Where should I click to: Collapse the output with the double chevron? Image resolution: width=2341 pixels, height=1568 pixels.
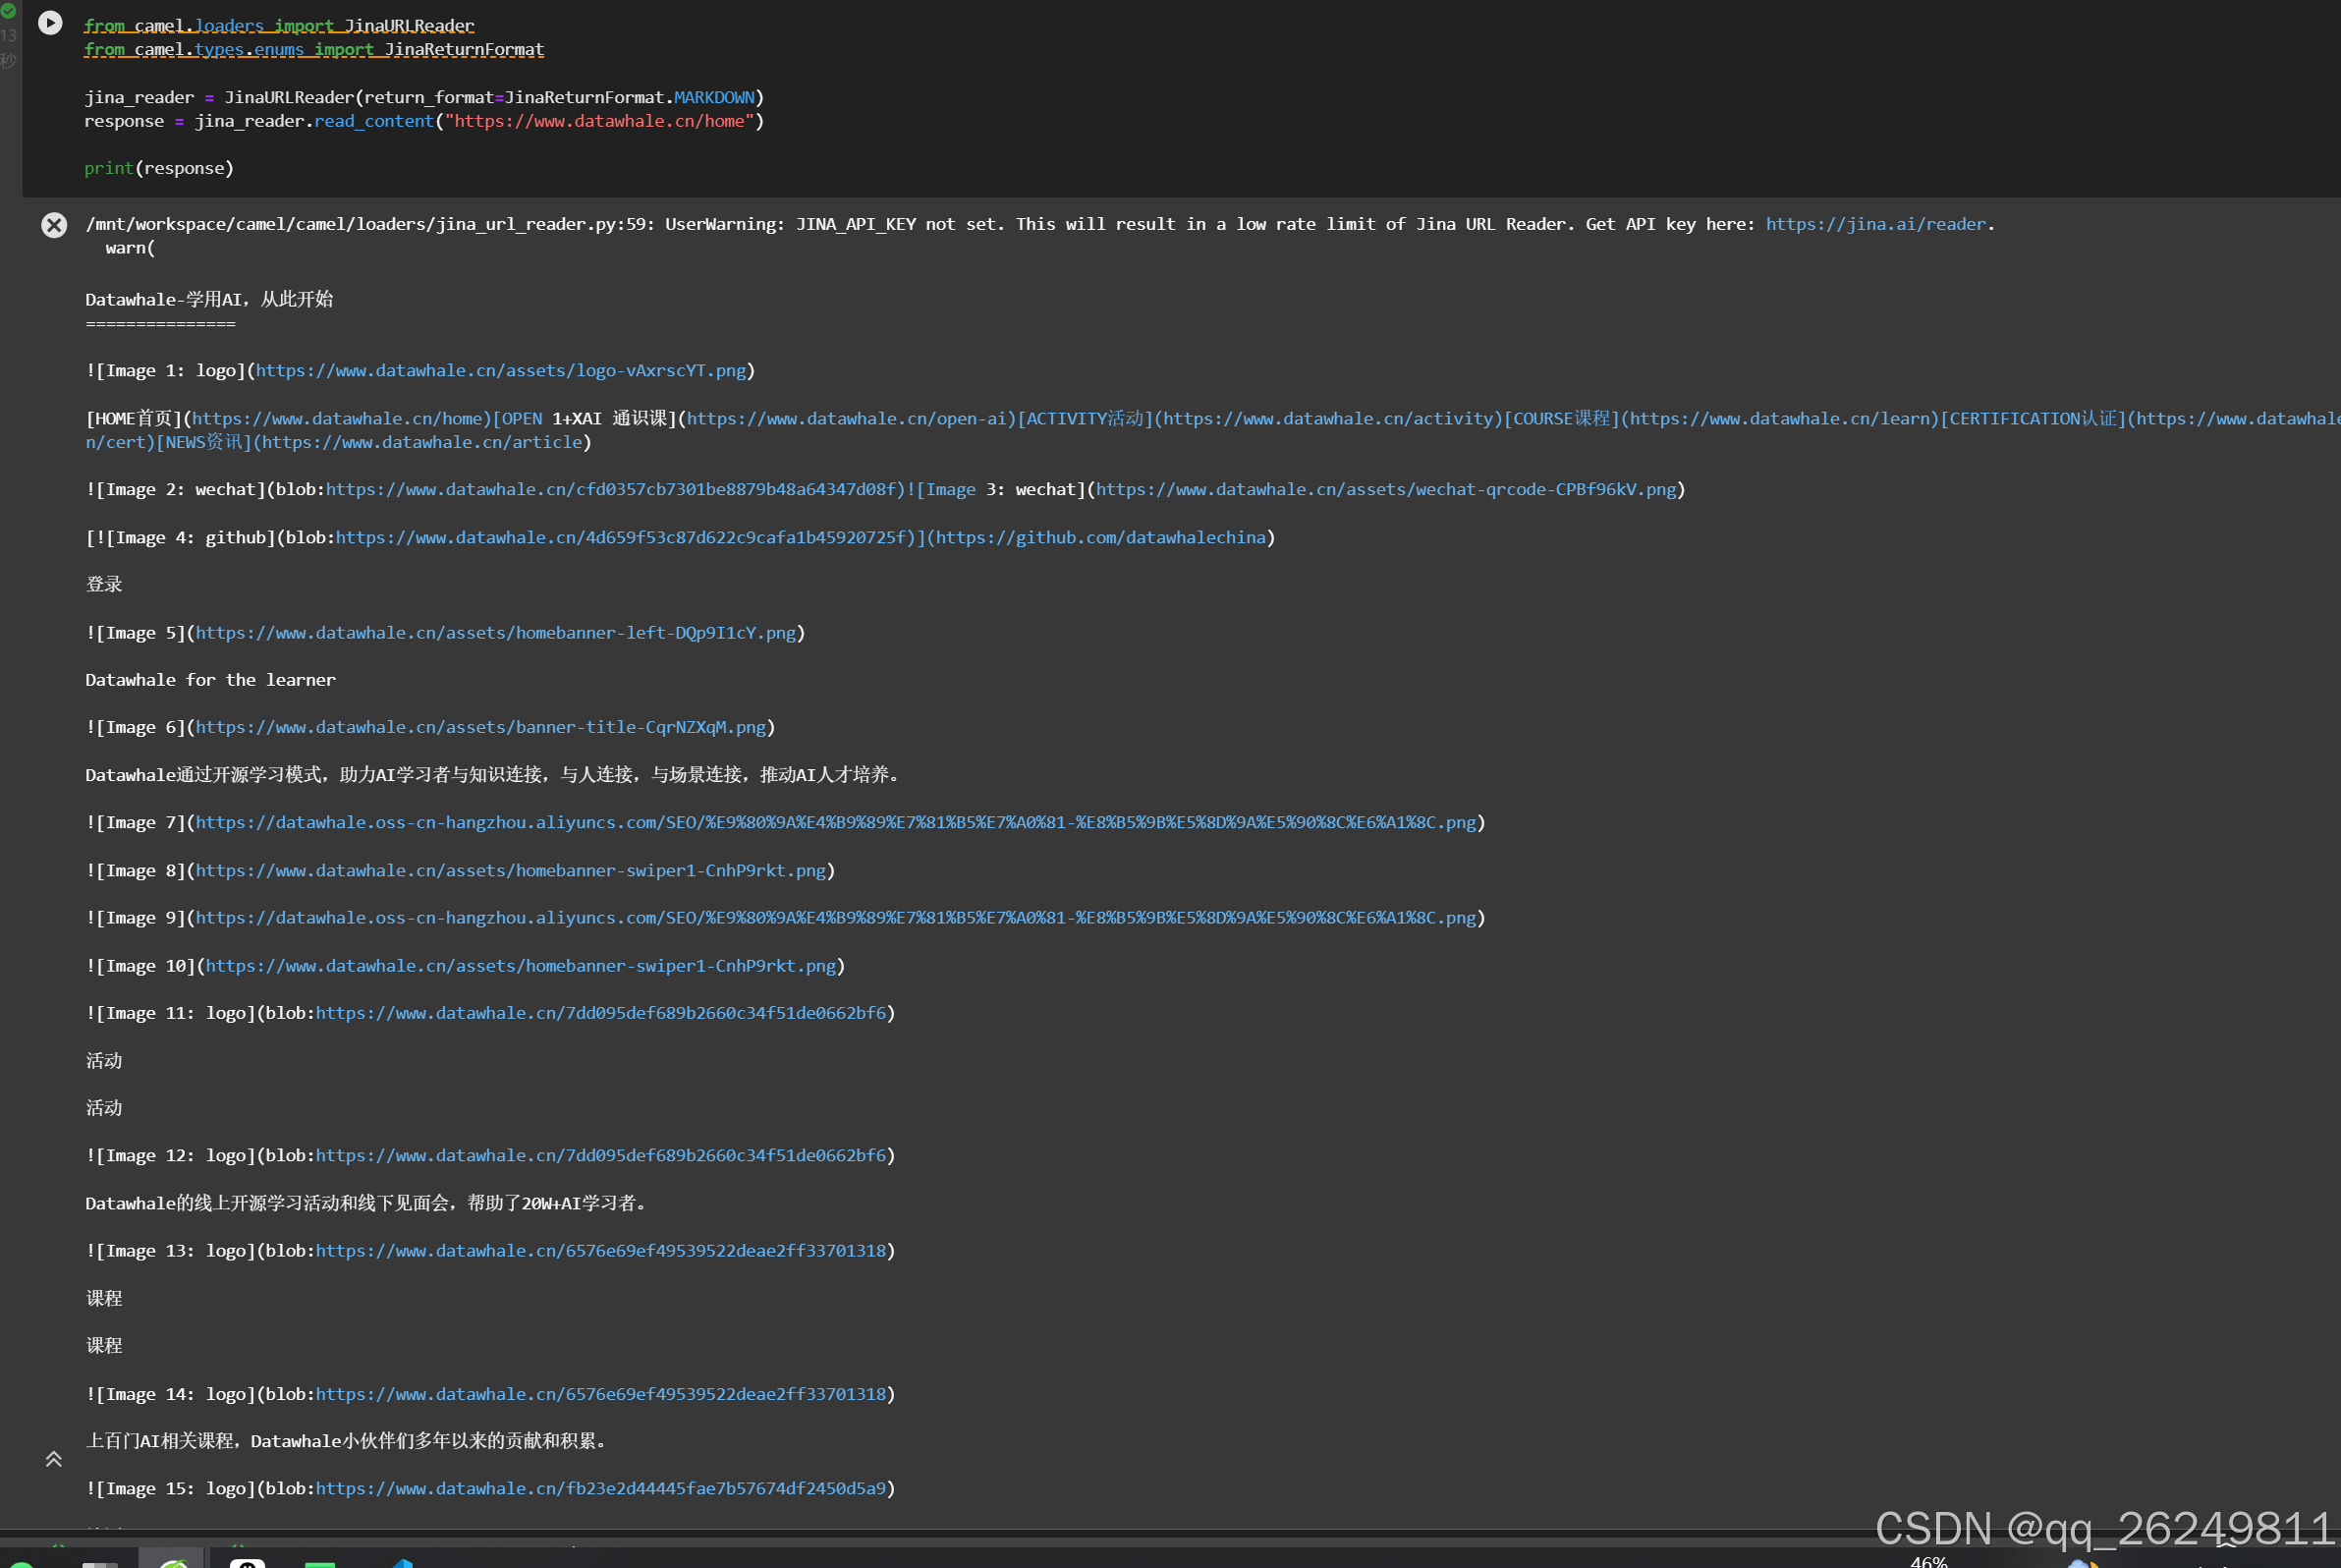(54, 1459)
